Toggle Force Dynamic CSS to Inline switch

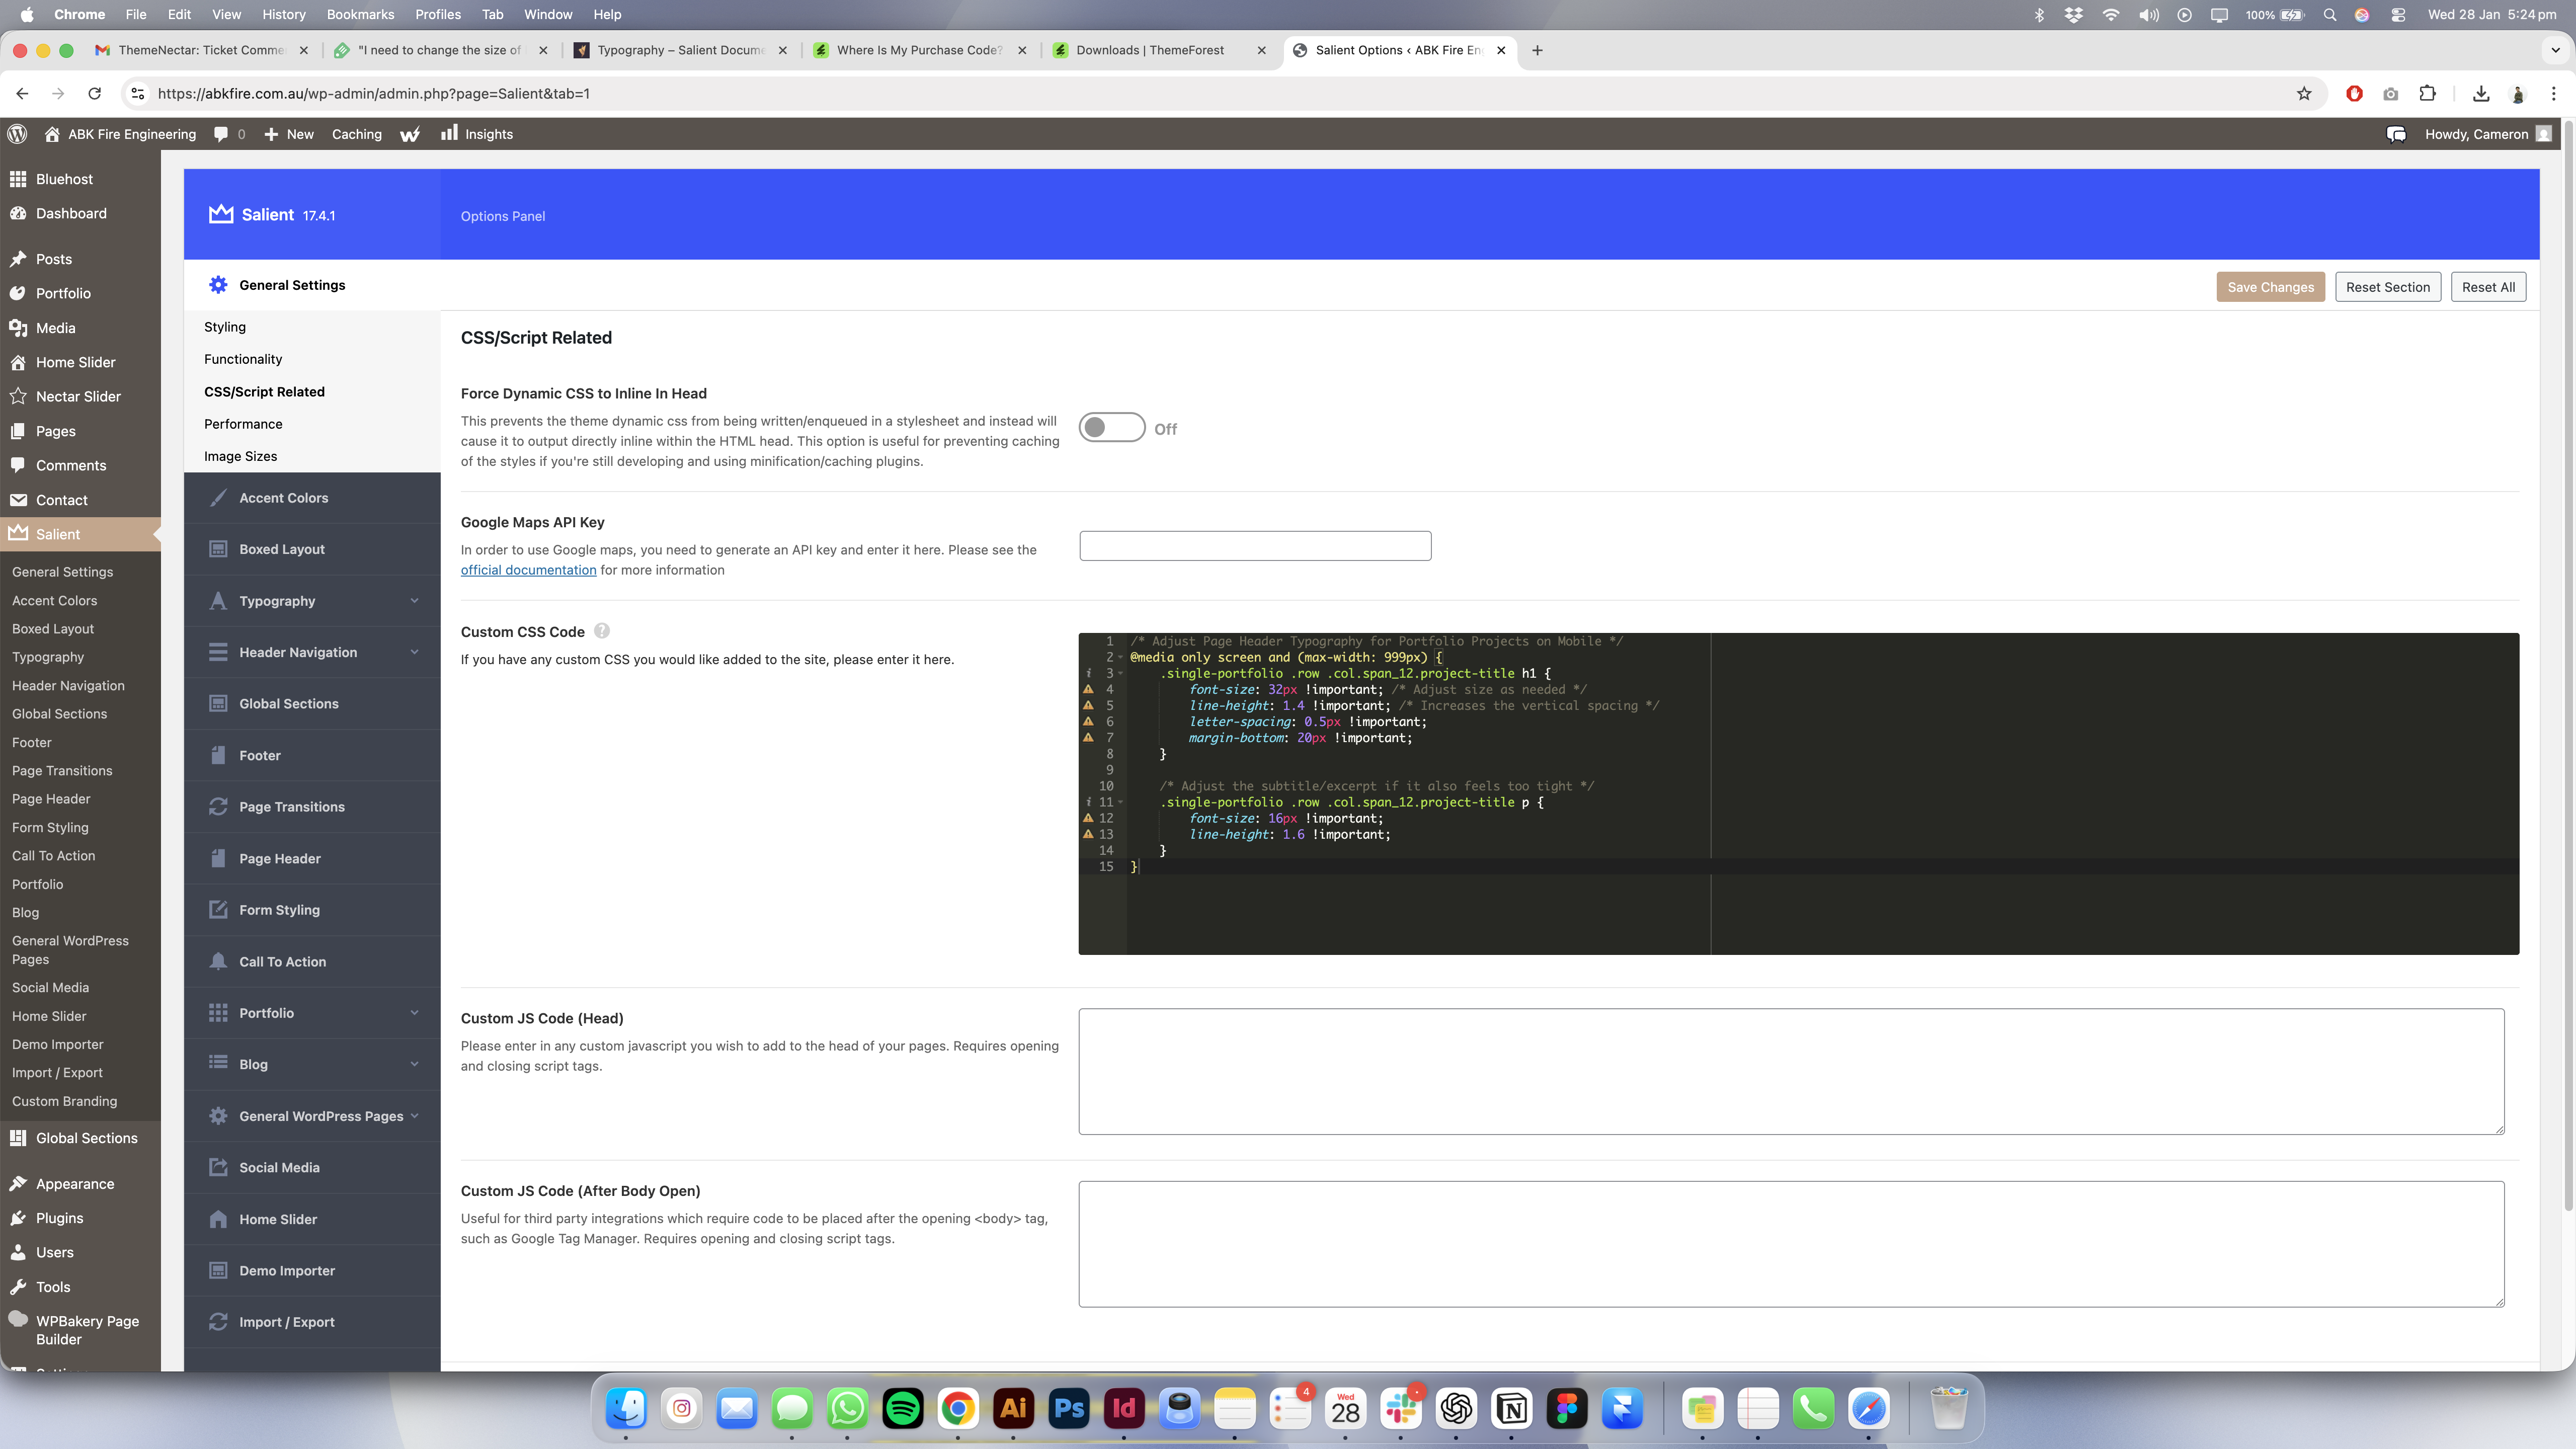1111,428
